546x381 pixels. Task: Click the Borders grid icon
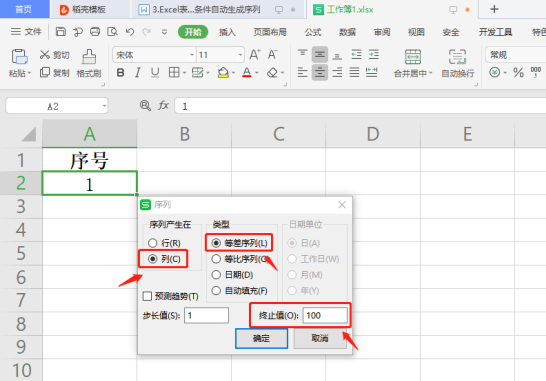[174, 72]
